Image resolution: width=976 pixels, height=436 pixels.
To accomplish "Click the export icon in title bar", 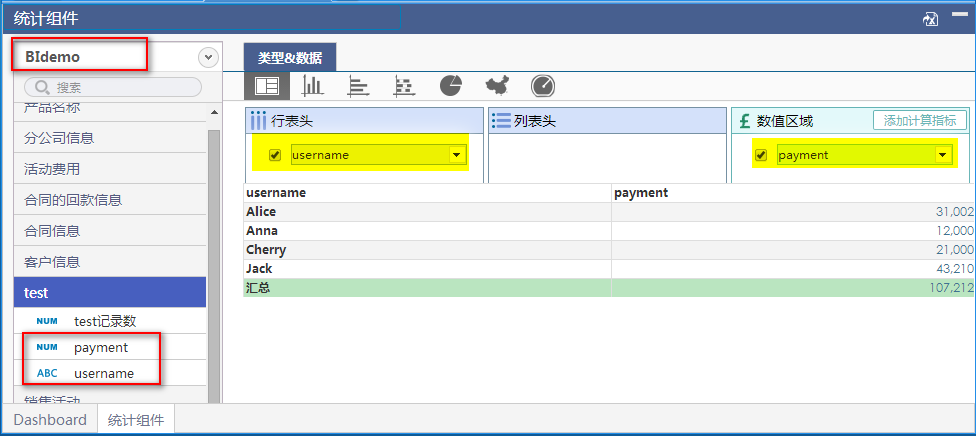I will click(x=930, y=18).
